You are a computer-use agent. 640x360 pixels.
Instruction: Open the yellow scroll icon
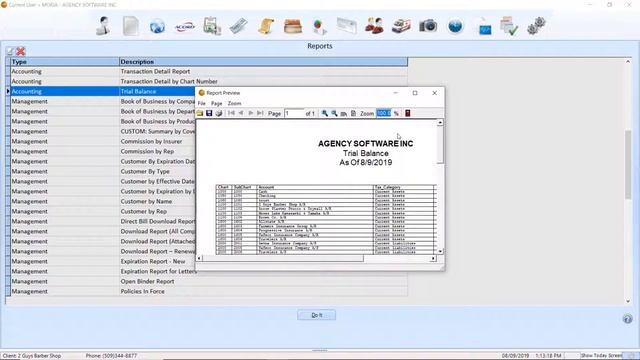(266, 27)
